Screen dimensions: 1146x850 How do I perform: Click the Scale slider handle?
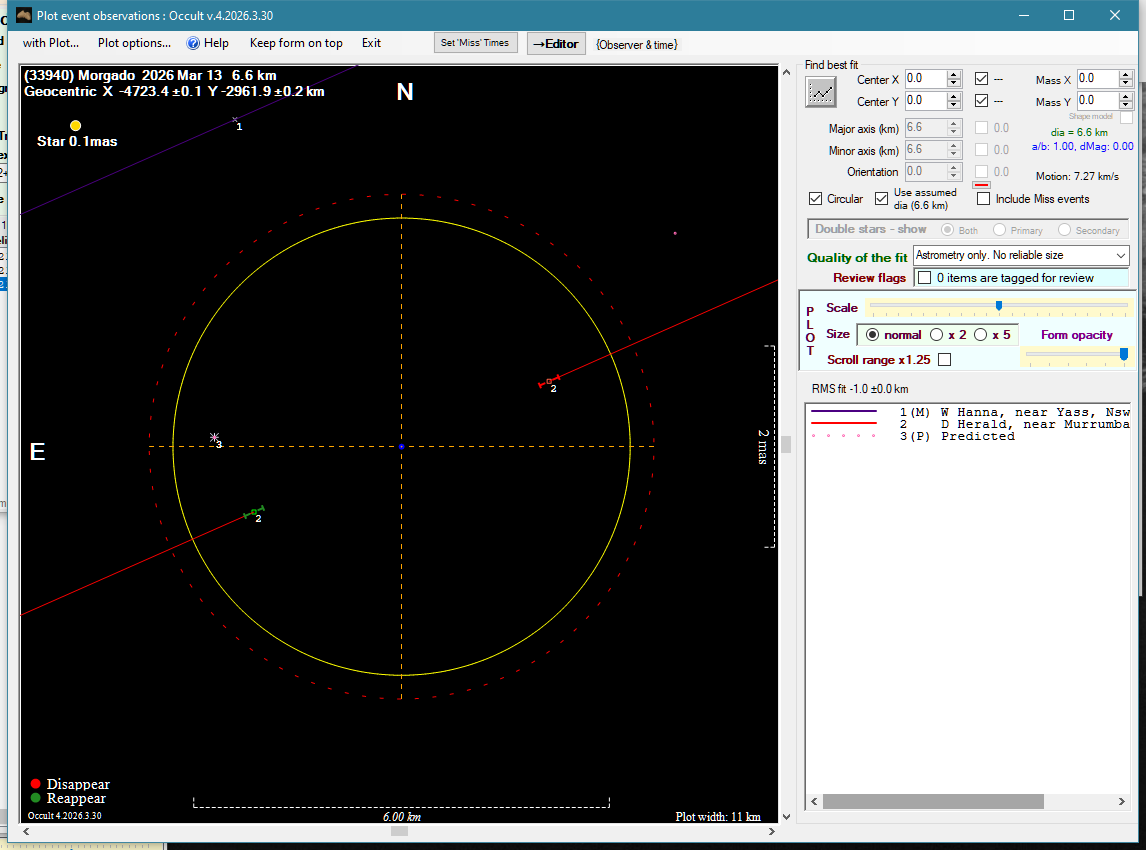[998, 306]
